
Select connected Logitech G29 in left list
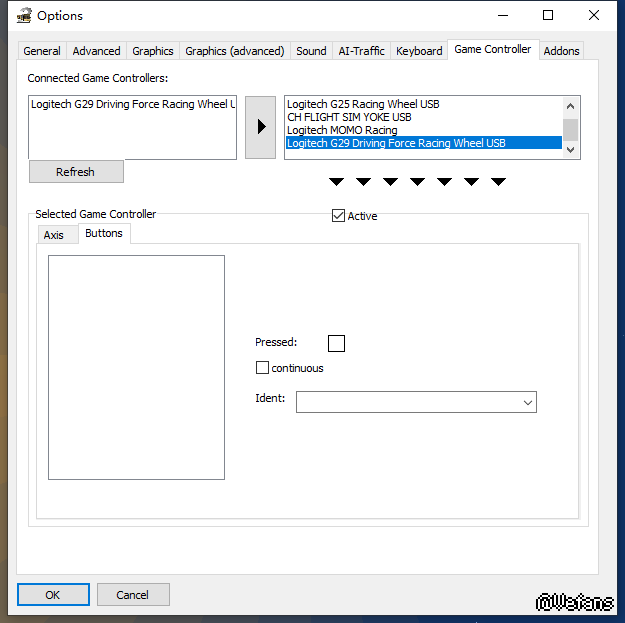pos(132,104)
